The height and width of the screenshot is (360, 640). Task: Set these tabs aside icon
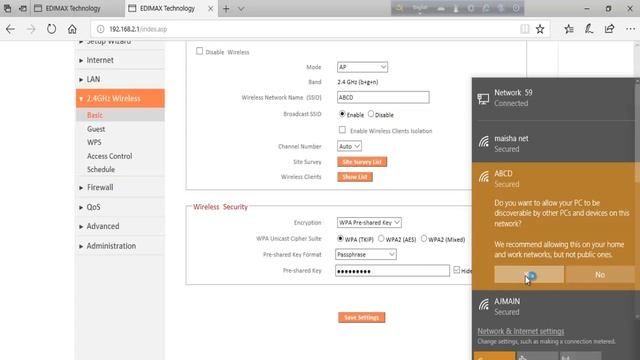coord(23,8)
